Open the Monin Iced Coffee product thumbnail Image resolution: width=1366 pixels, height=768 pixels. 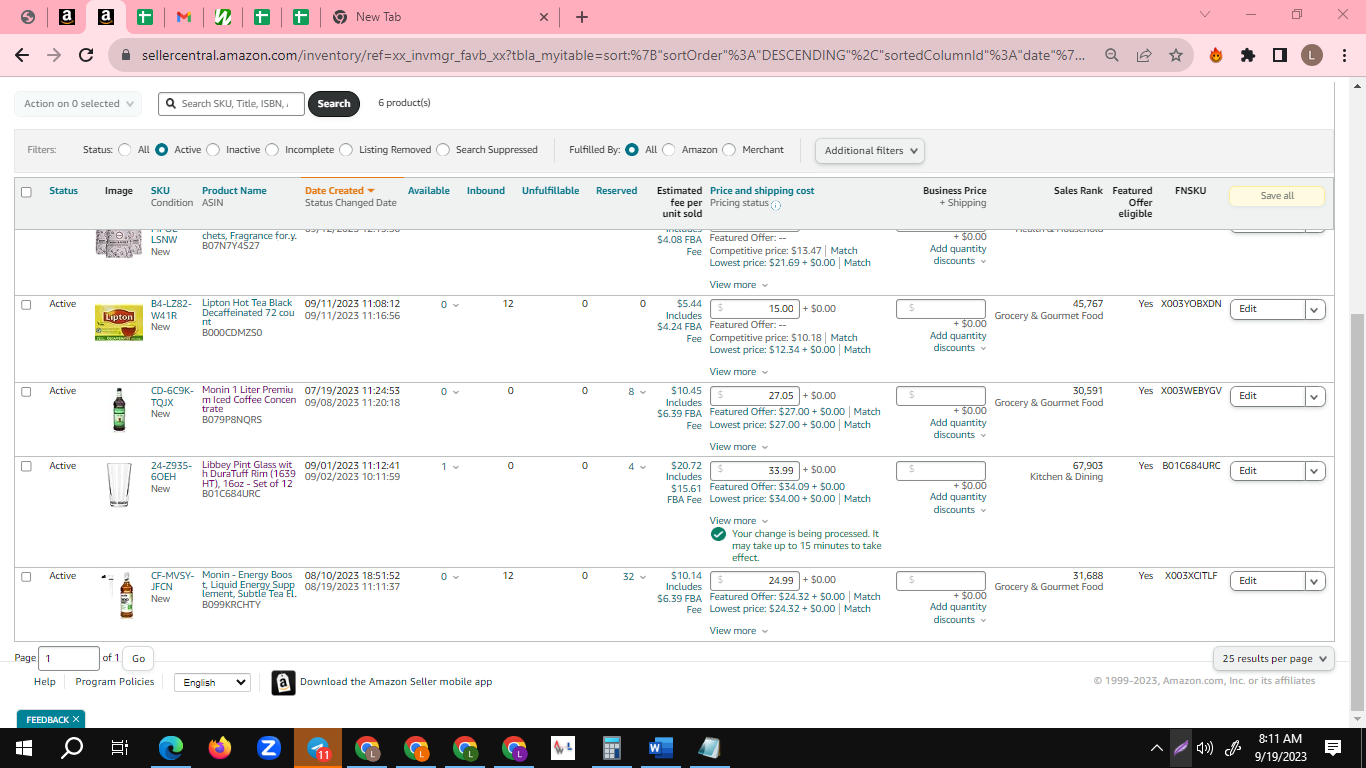pyautogui.click(x=119, y=410)
